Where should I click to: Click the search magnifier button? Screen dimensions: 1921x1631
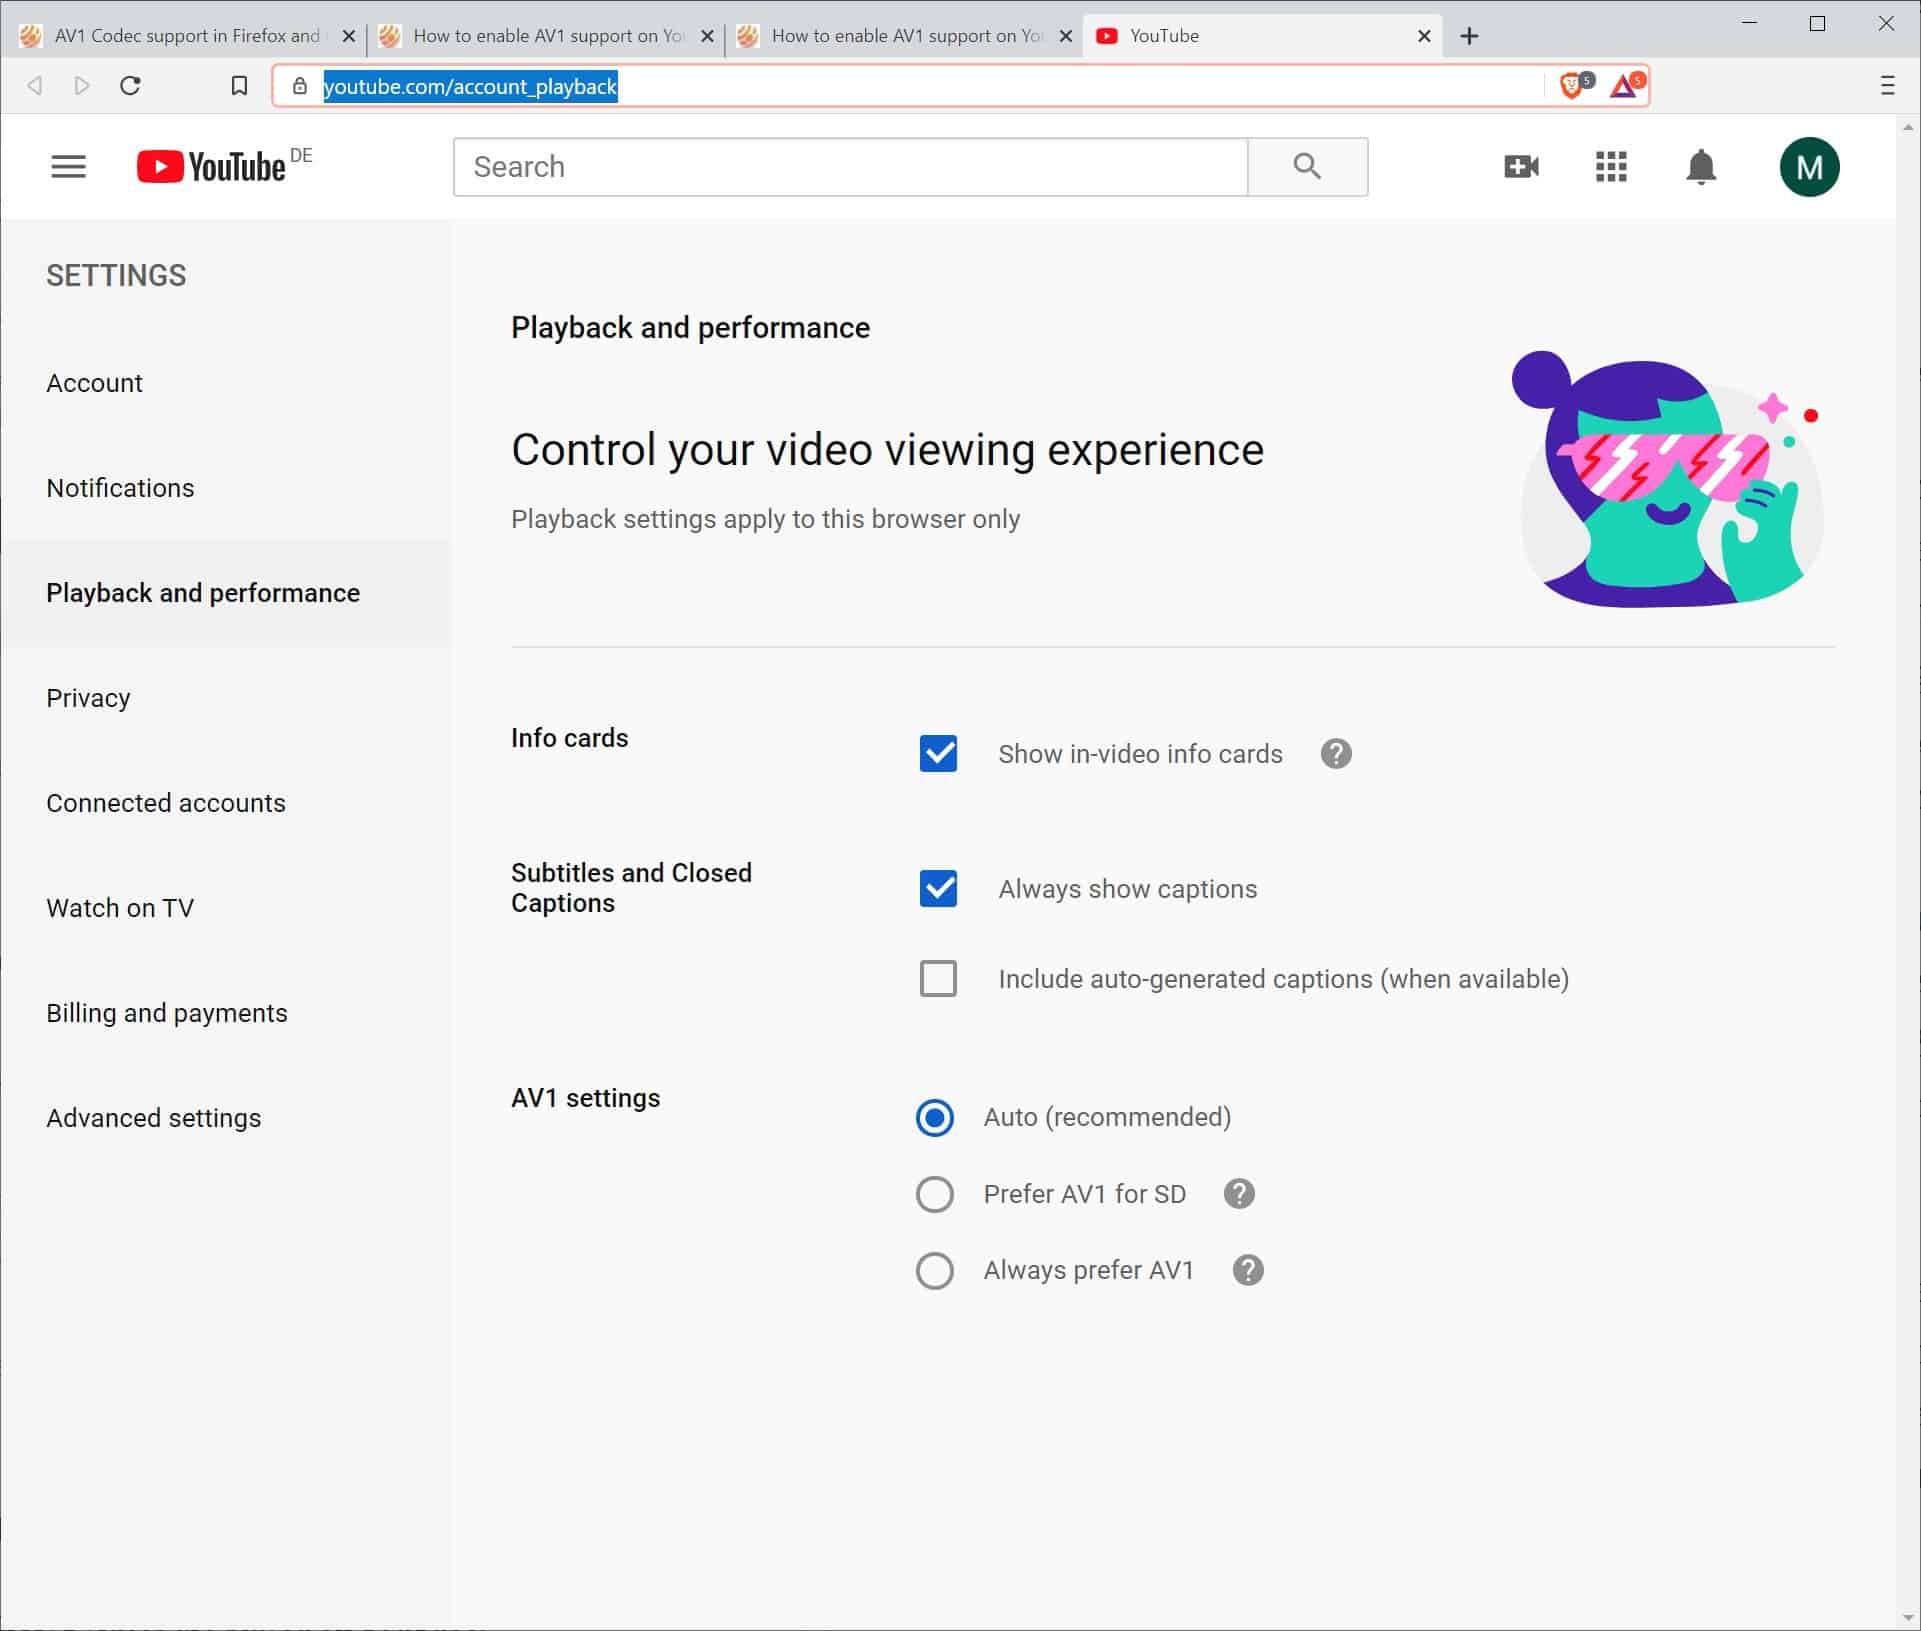click(1307, 166)
